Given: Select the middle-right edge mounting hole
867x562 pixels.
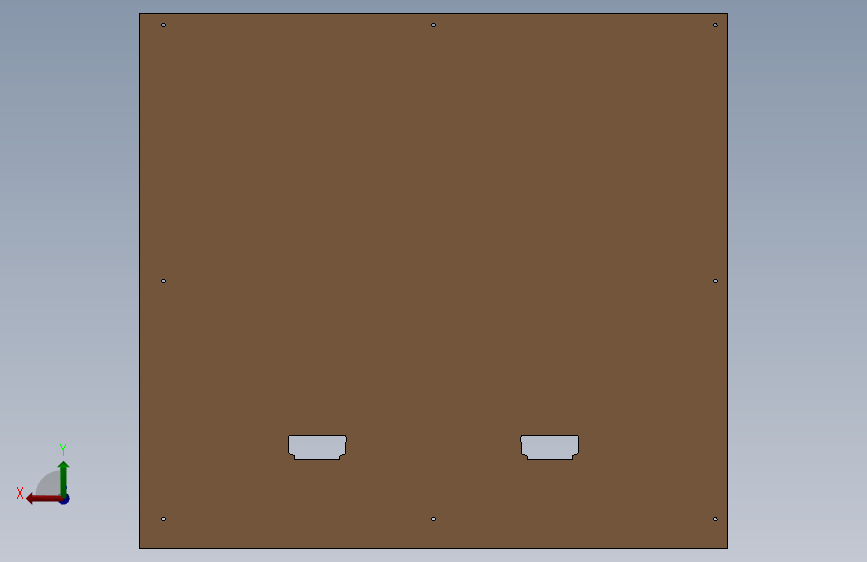Looking at the screenshot, I should [x=715, y=281].
